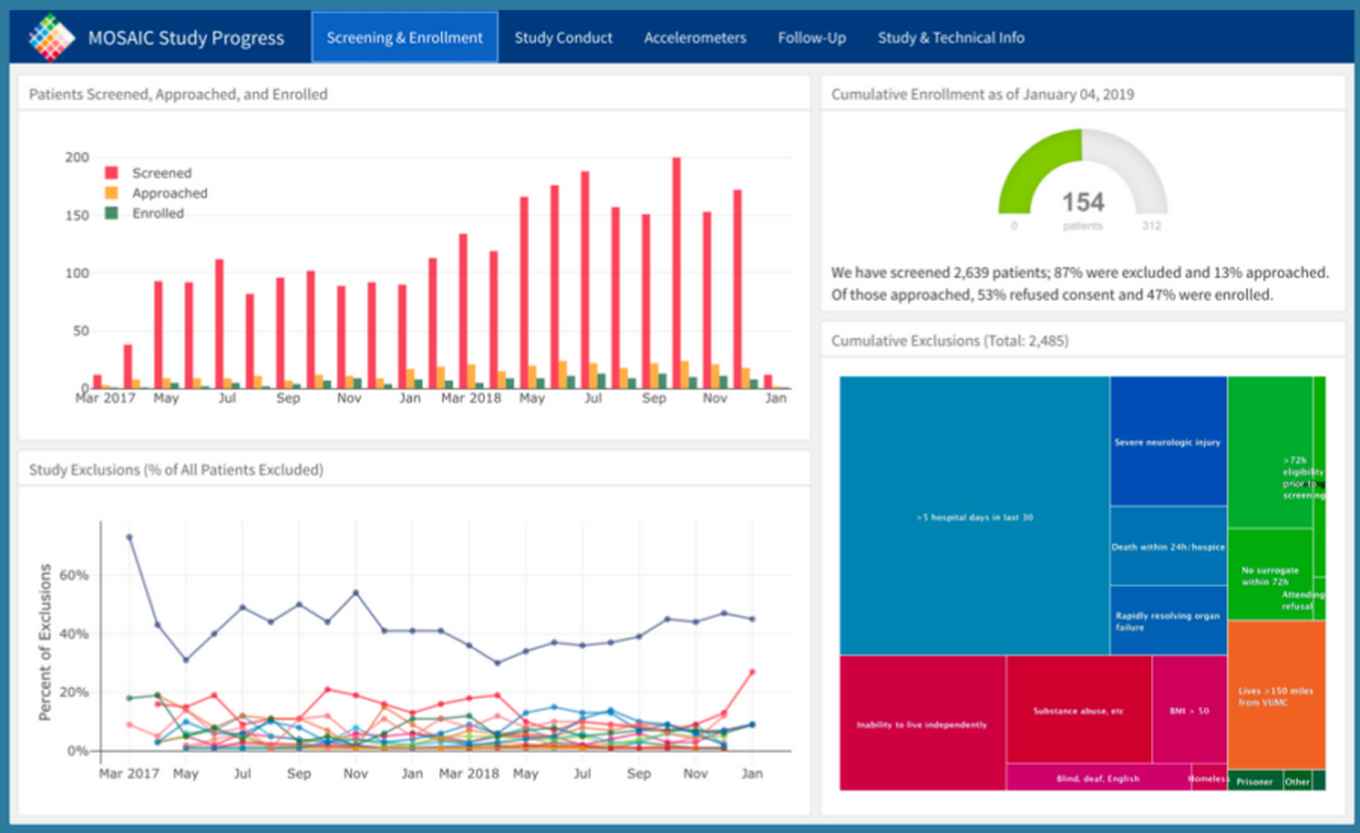Click the MOSAIC mosaic logo icon

coord(53,37)
